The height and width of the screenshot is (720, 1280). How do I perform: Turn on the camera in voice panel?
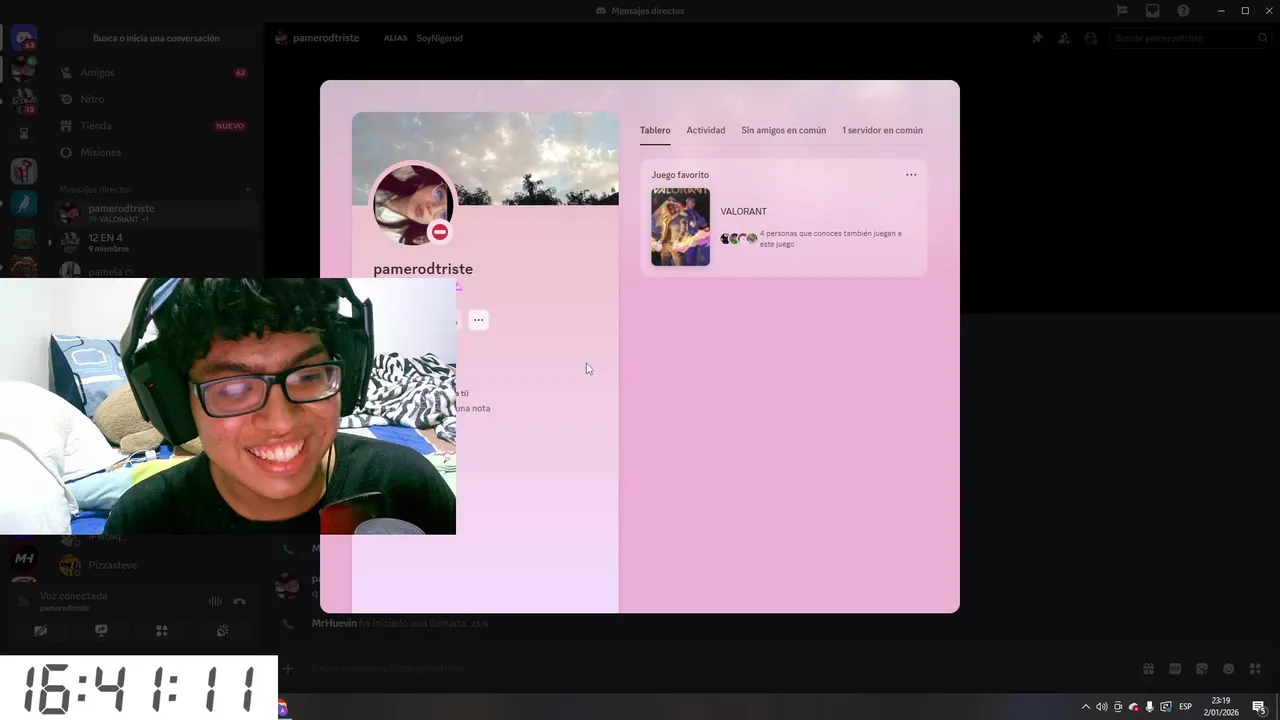[40, 631]
